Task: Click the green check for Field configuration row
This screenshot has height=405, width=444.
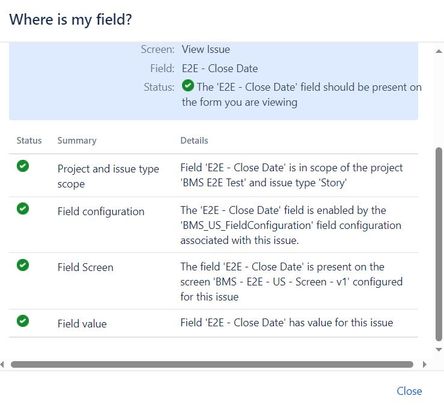Action: click(x=23, y=209)
